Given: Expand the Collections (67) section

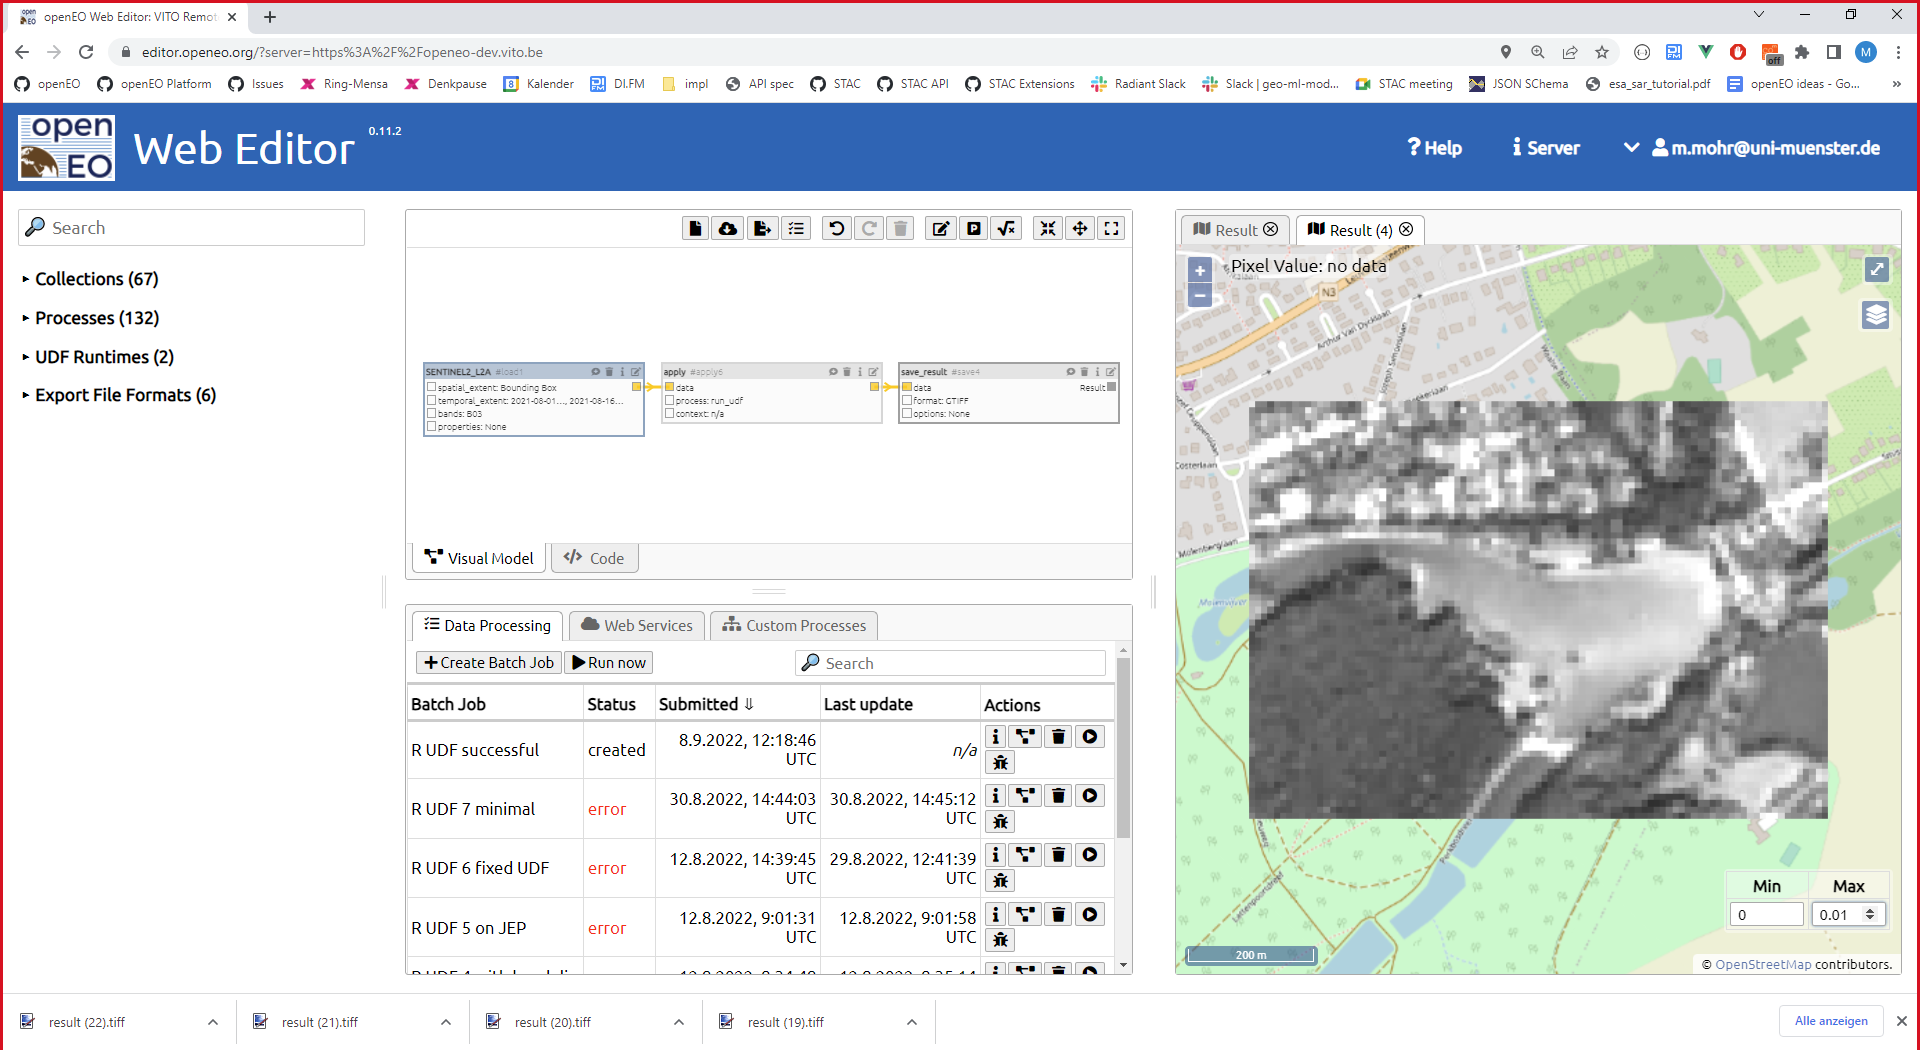Looking at the screenshot, I should (95, 279).
